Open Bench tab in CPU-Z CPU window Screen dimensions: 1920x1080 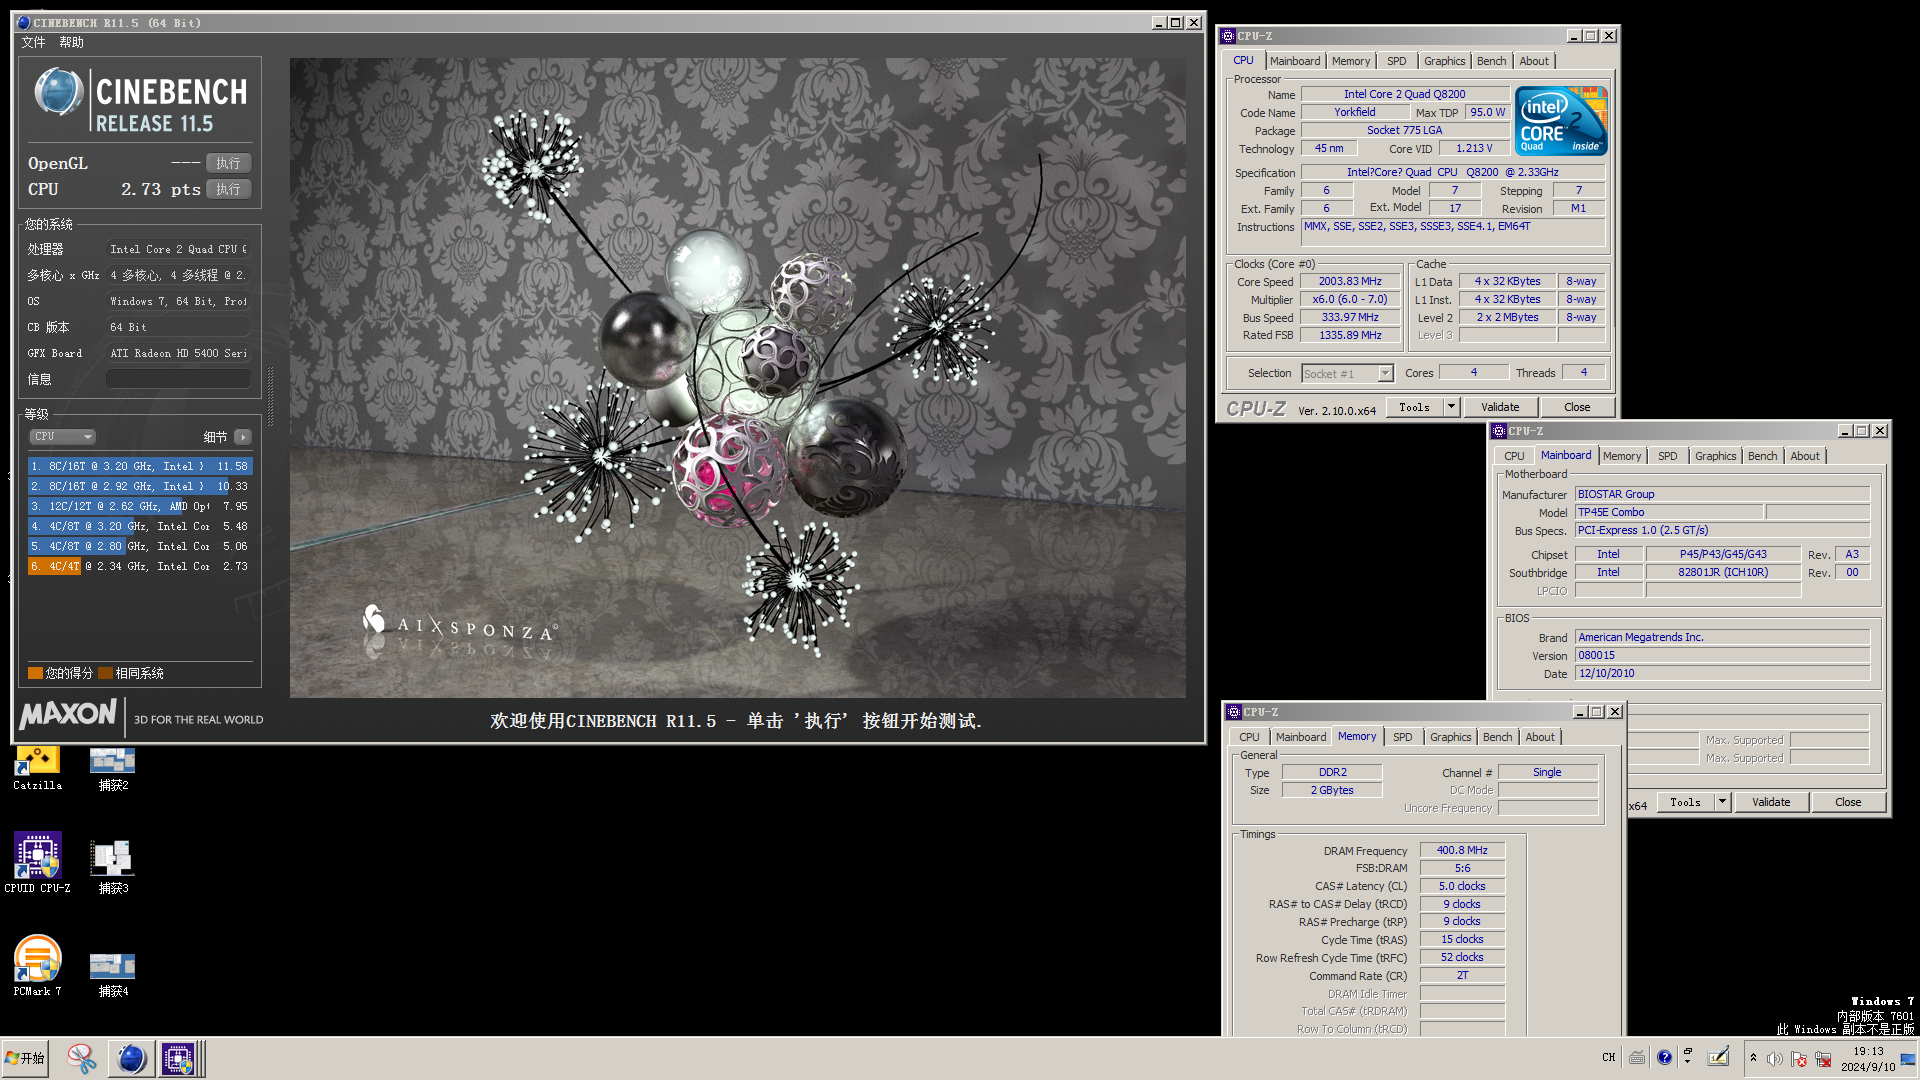[x=1491, y=61]
